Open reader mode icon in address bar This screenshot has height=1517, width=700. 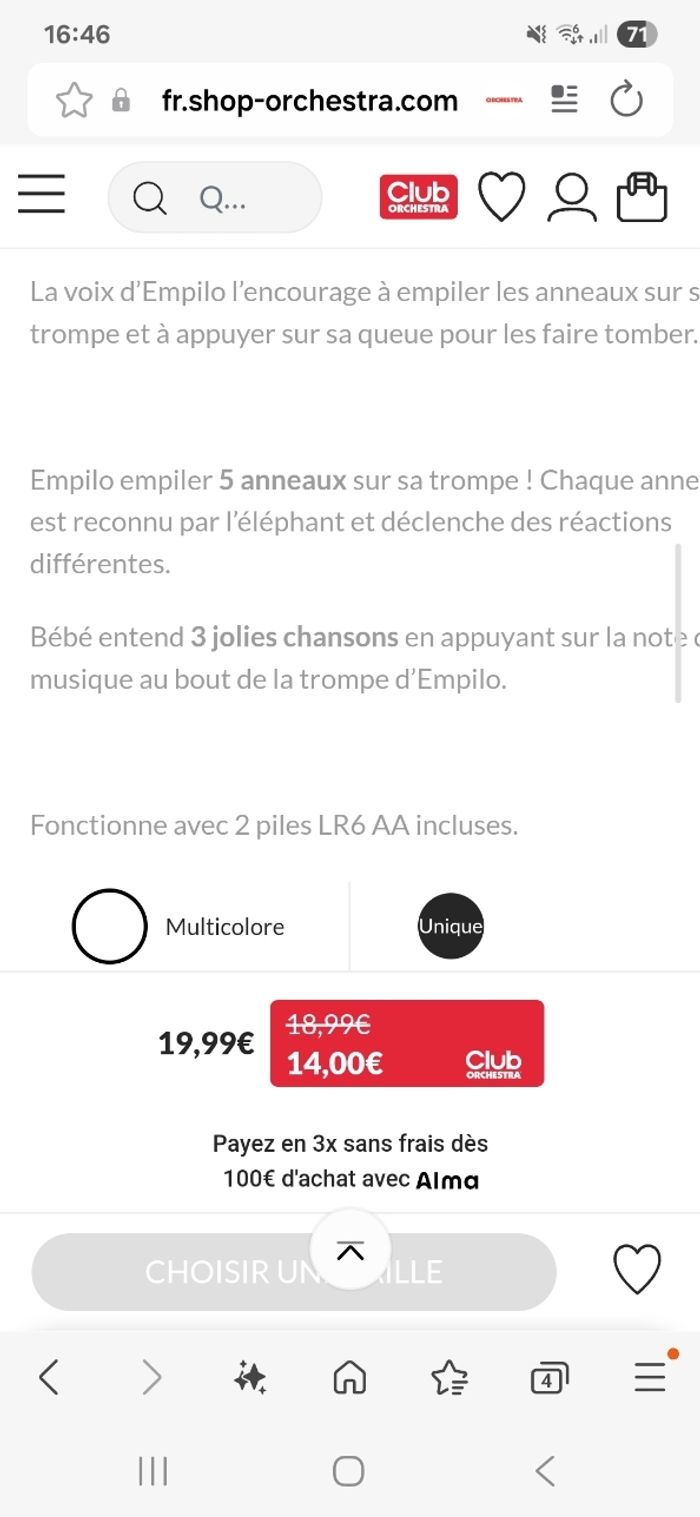(565, 100)
